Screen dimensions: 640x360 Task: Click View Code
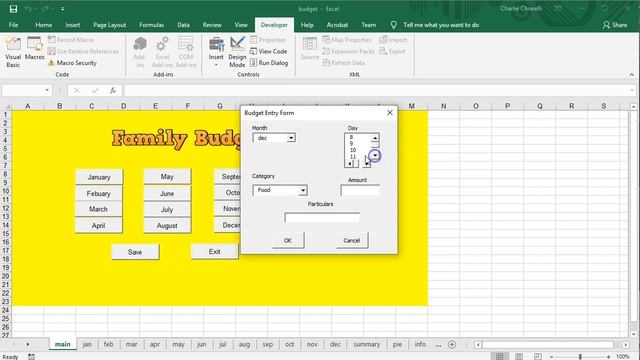(269, 51)
